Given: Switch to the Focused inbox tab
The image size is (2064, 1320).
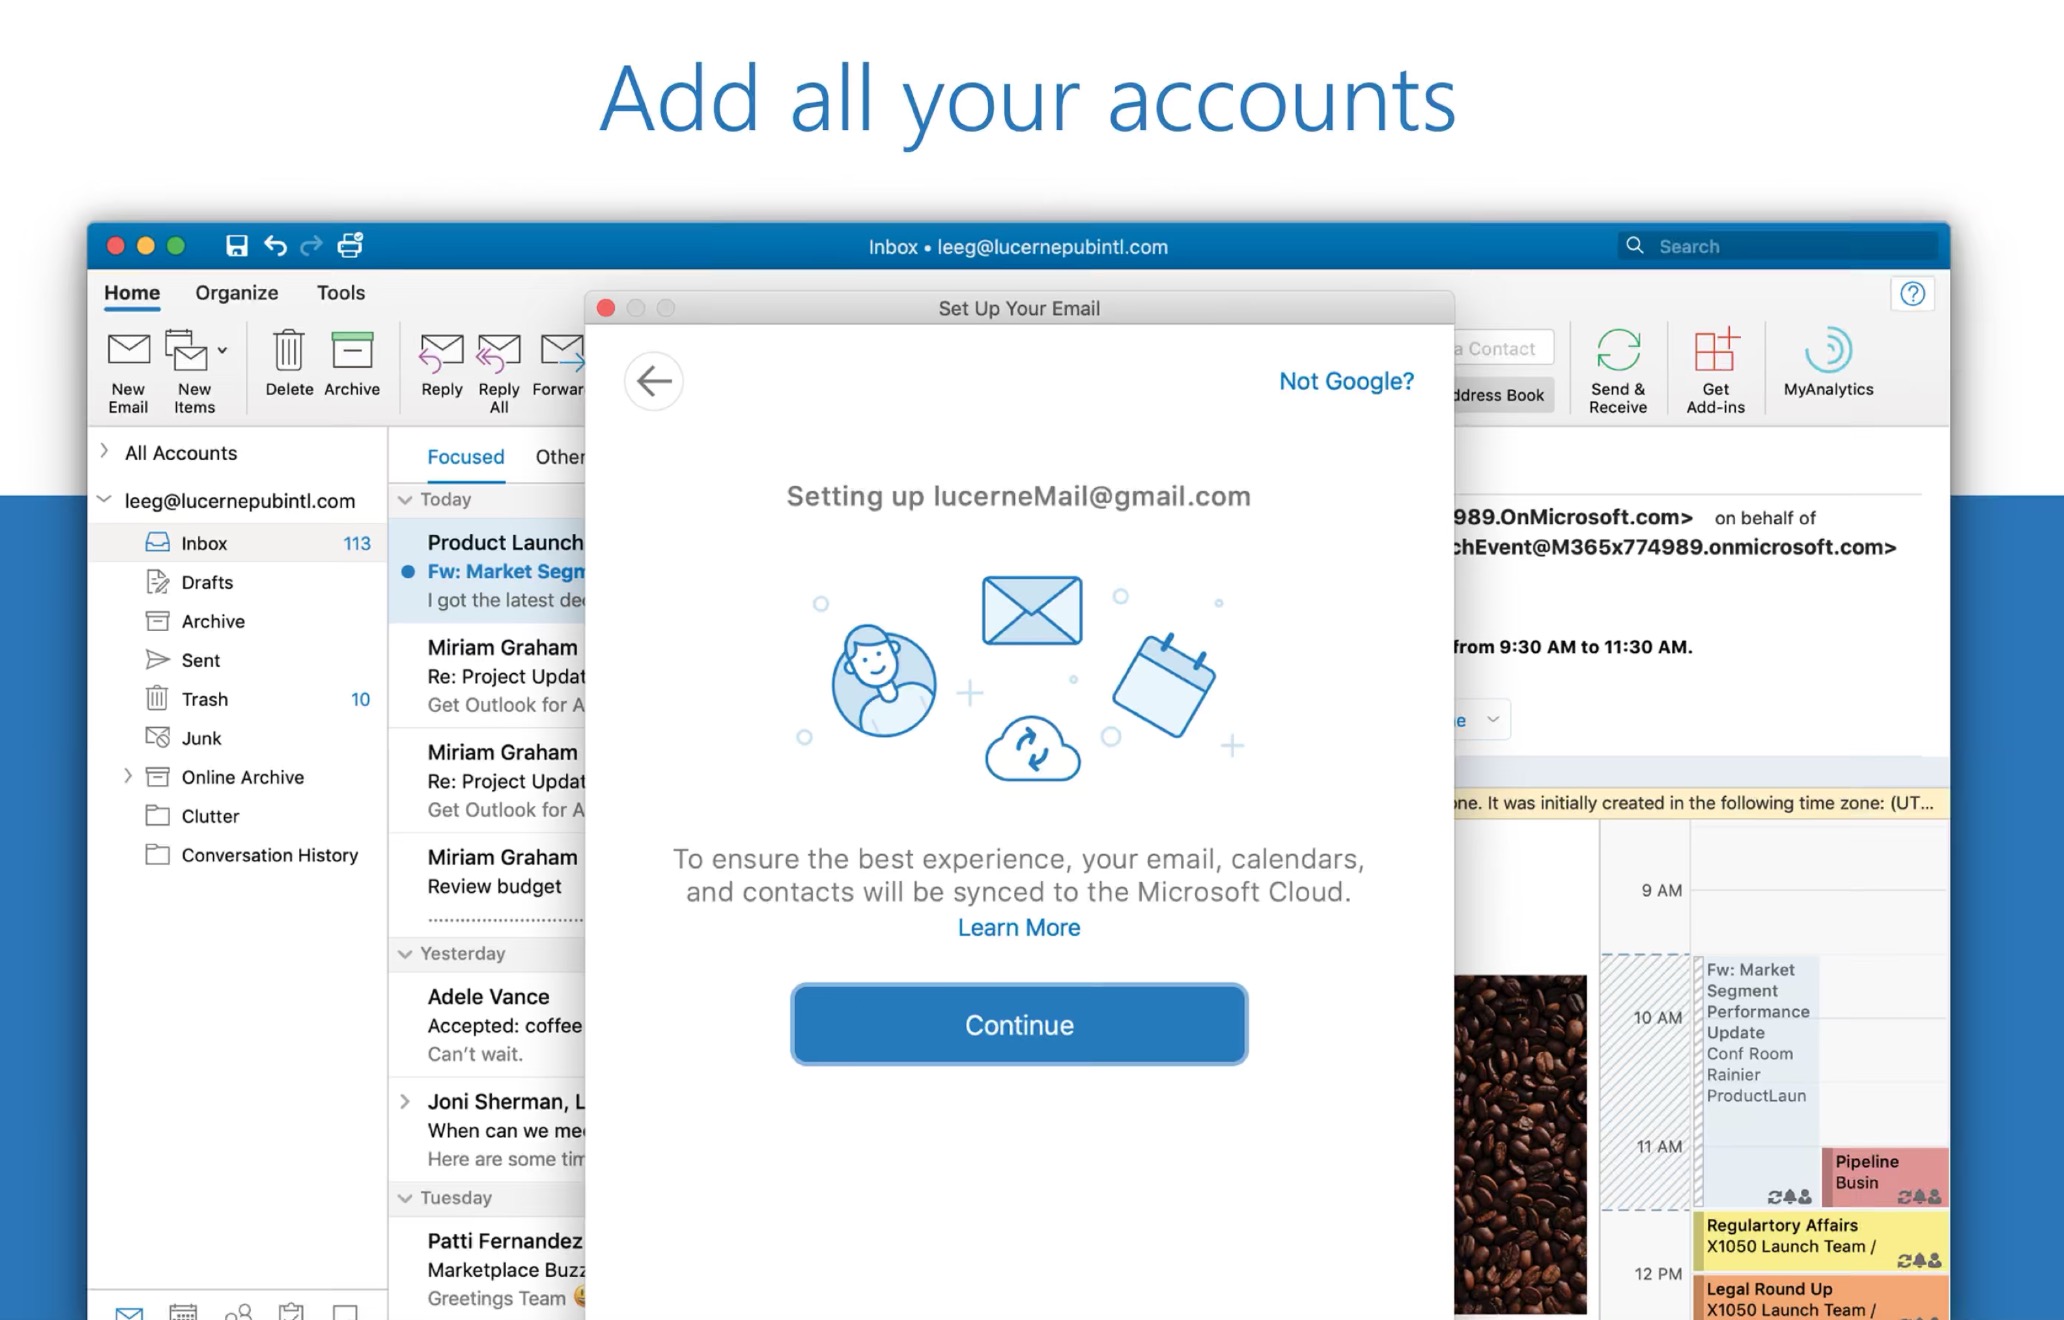Looking at the screenshot, I should click(x=465, y=457).
